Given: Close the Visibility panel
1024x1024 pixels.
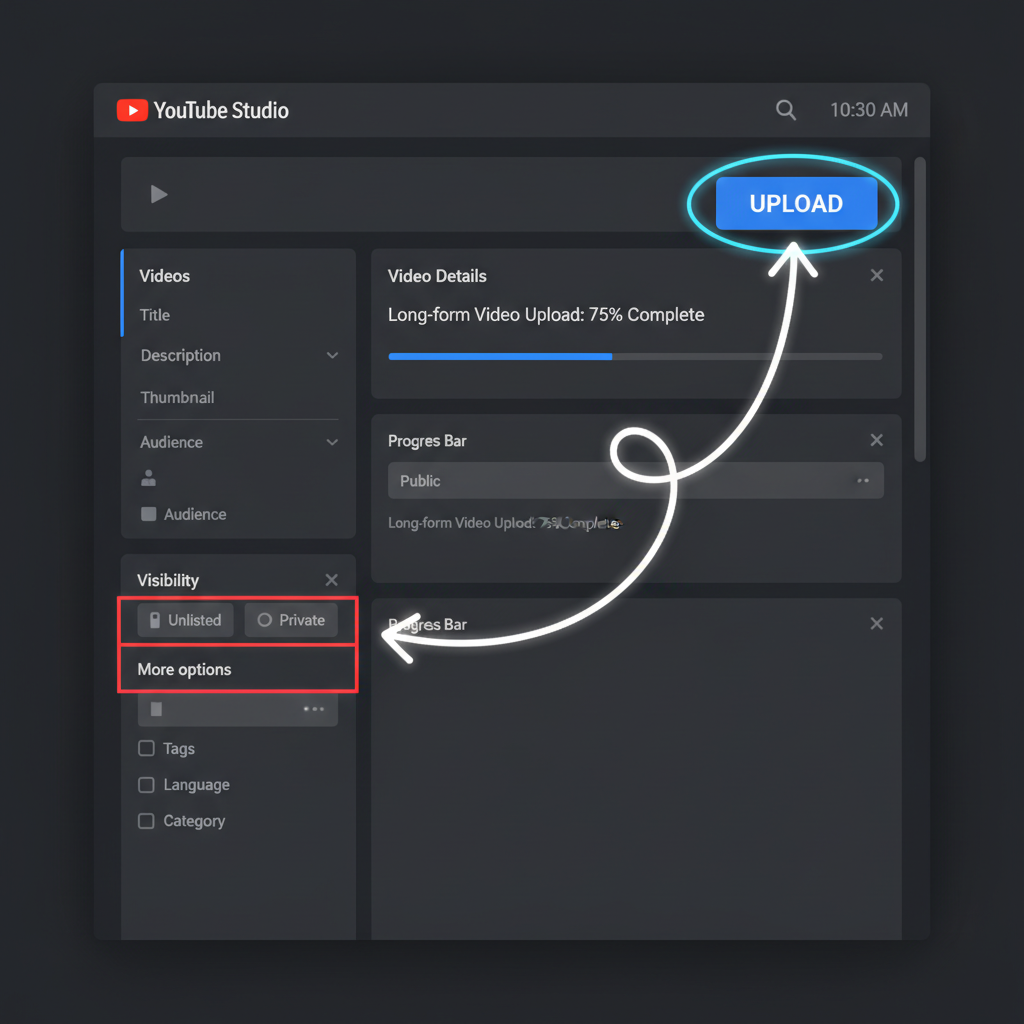Looking at the screenshot, I should point(332,580).
